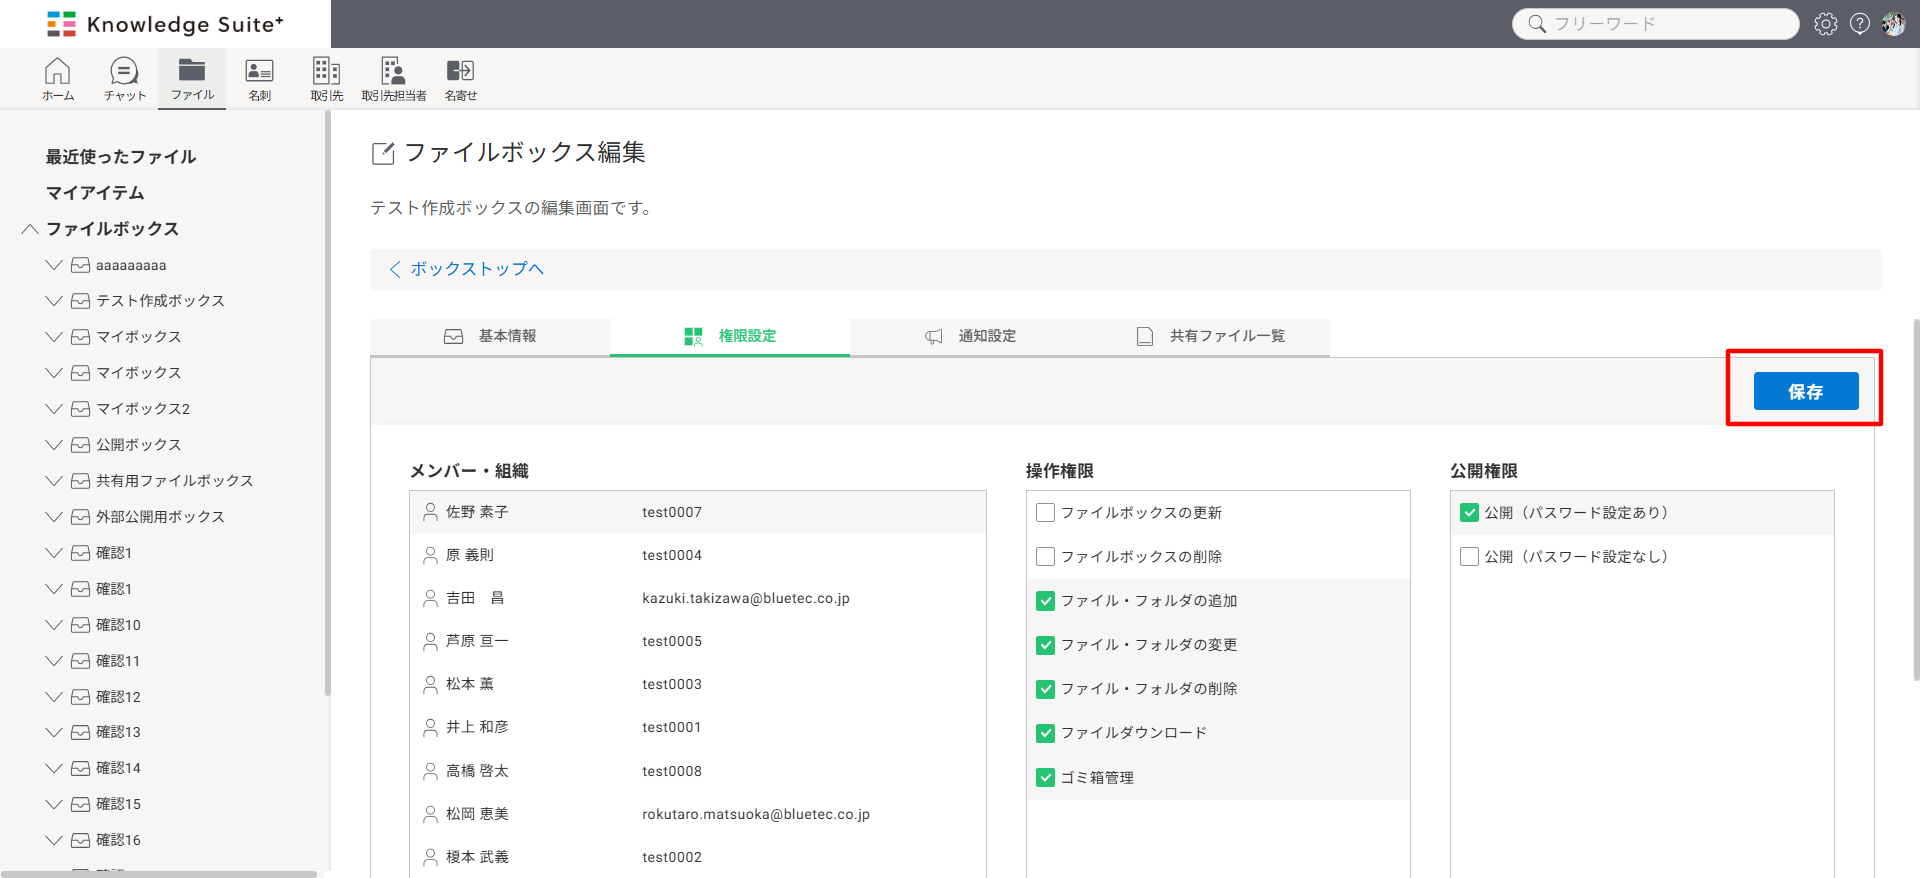This screenshot has width=1920, height=878.
Task: Open the 確認15 box
Action: coord(118,804)
